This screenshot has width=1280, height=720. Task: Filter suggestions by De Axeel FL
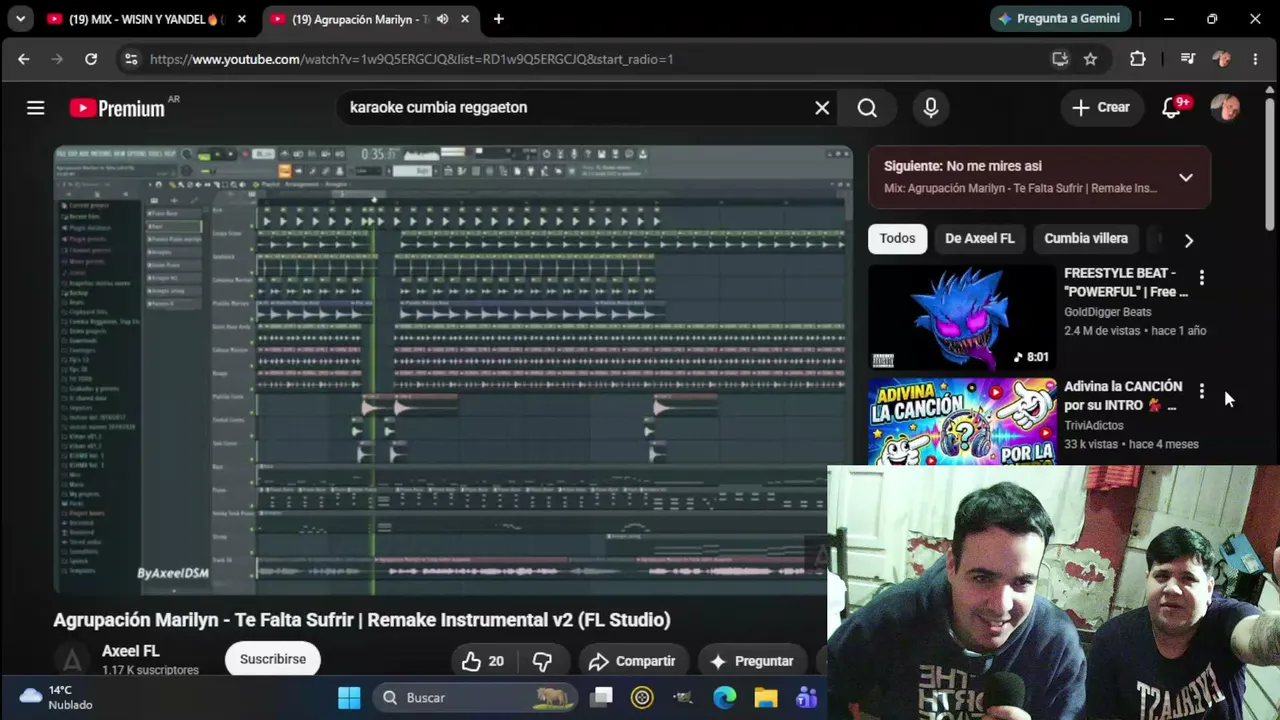pyautogui.click(x=980, y=238)
